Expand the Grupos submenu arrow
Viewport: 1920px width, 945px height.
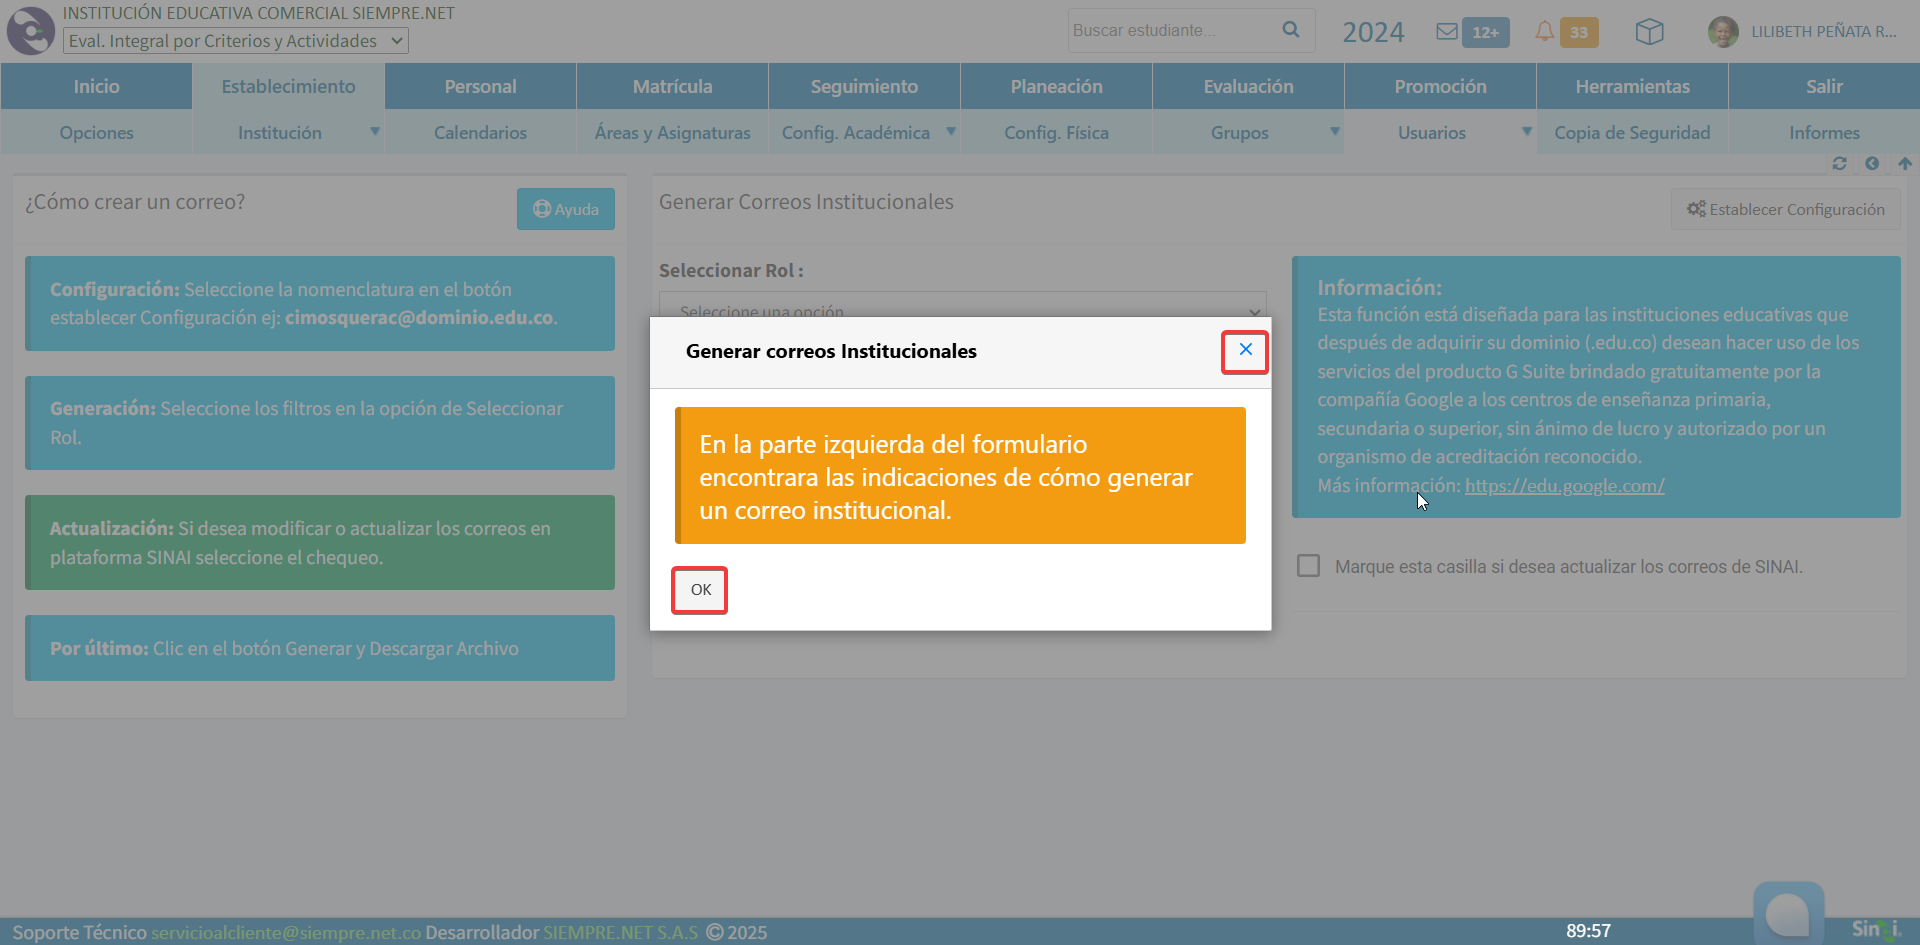(x=1334, y=132)
